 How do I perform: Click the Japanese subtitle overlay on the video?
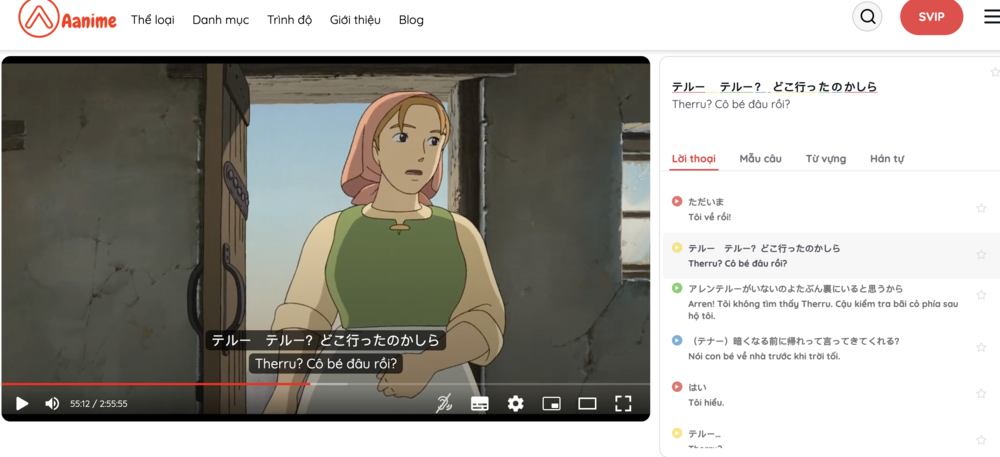coord(325,340)
